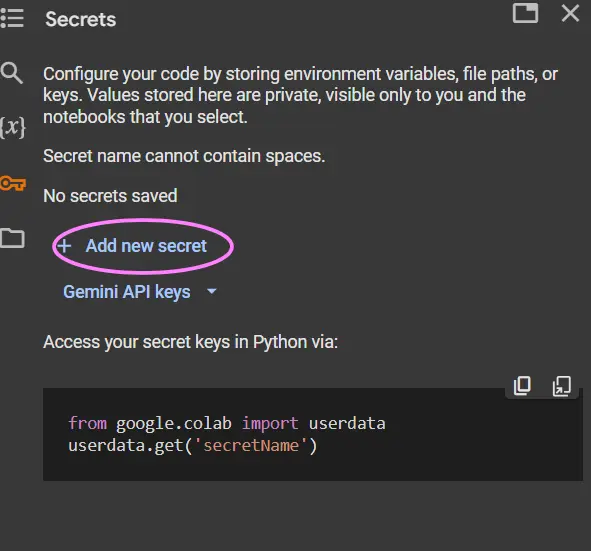591x551 pixels.
Task: Click the Secret name cannot contain spaces note
Action: (184, 156)
